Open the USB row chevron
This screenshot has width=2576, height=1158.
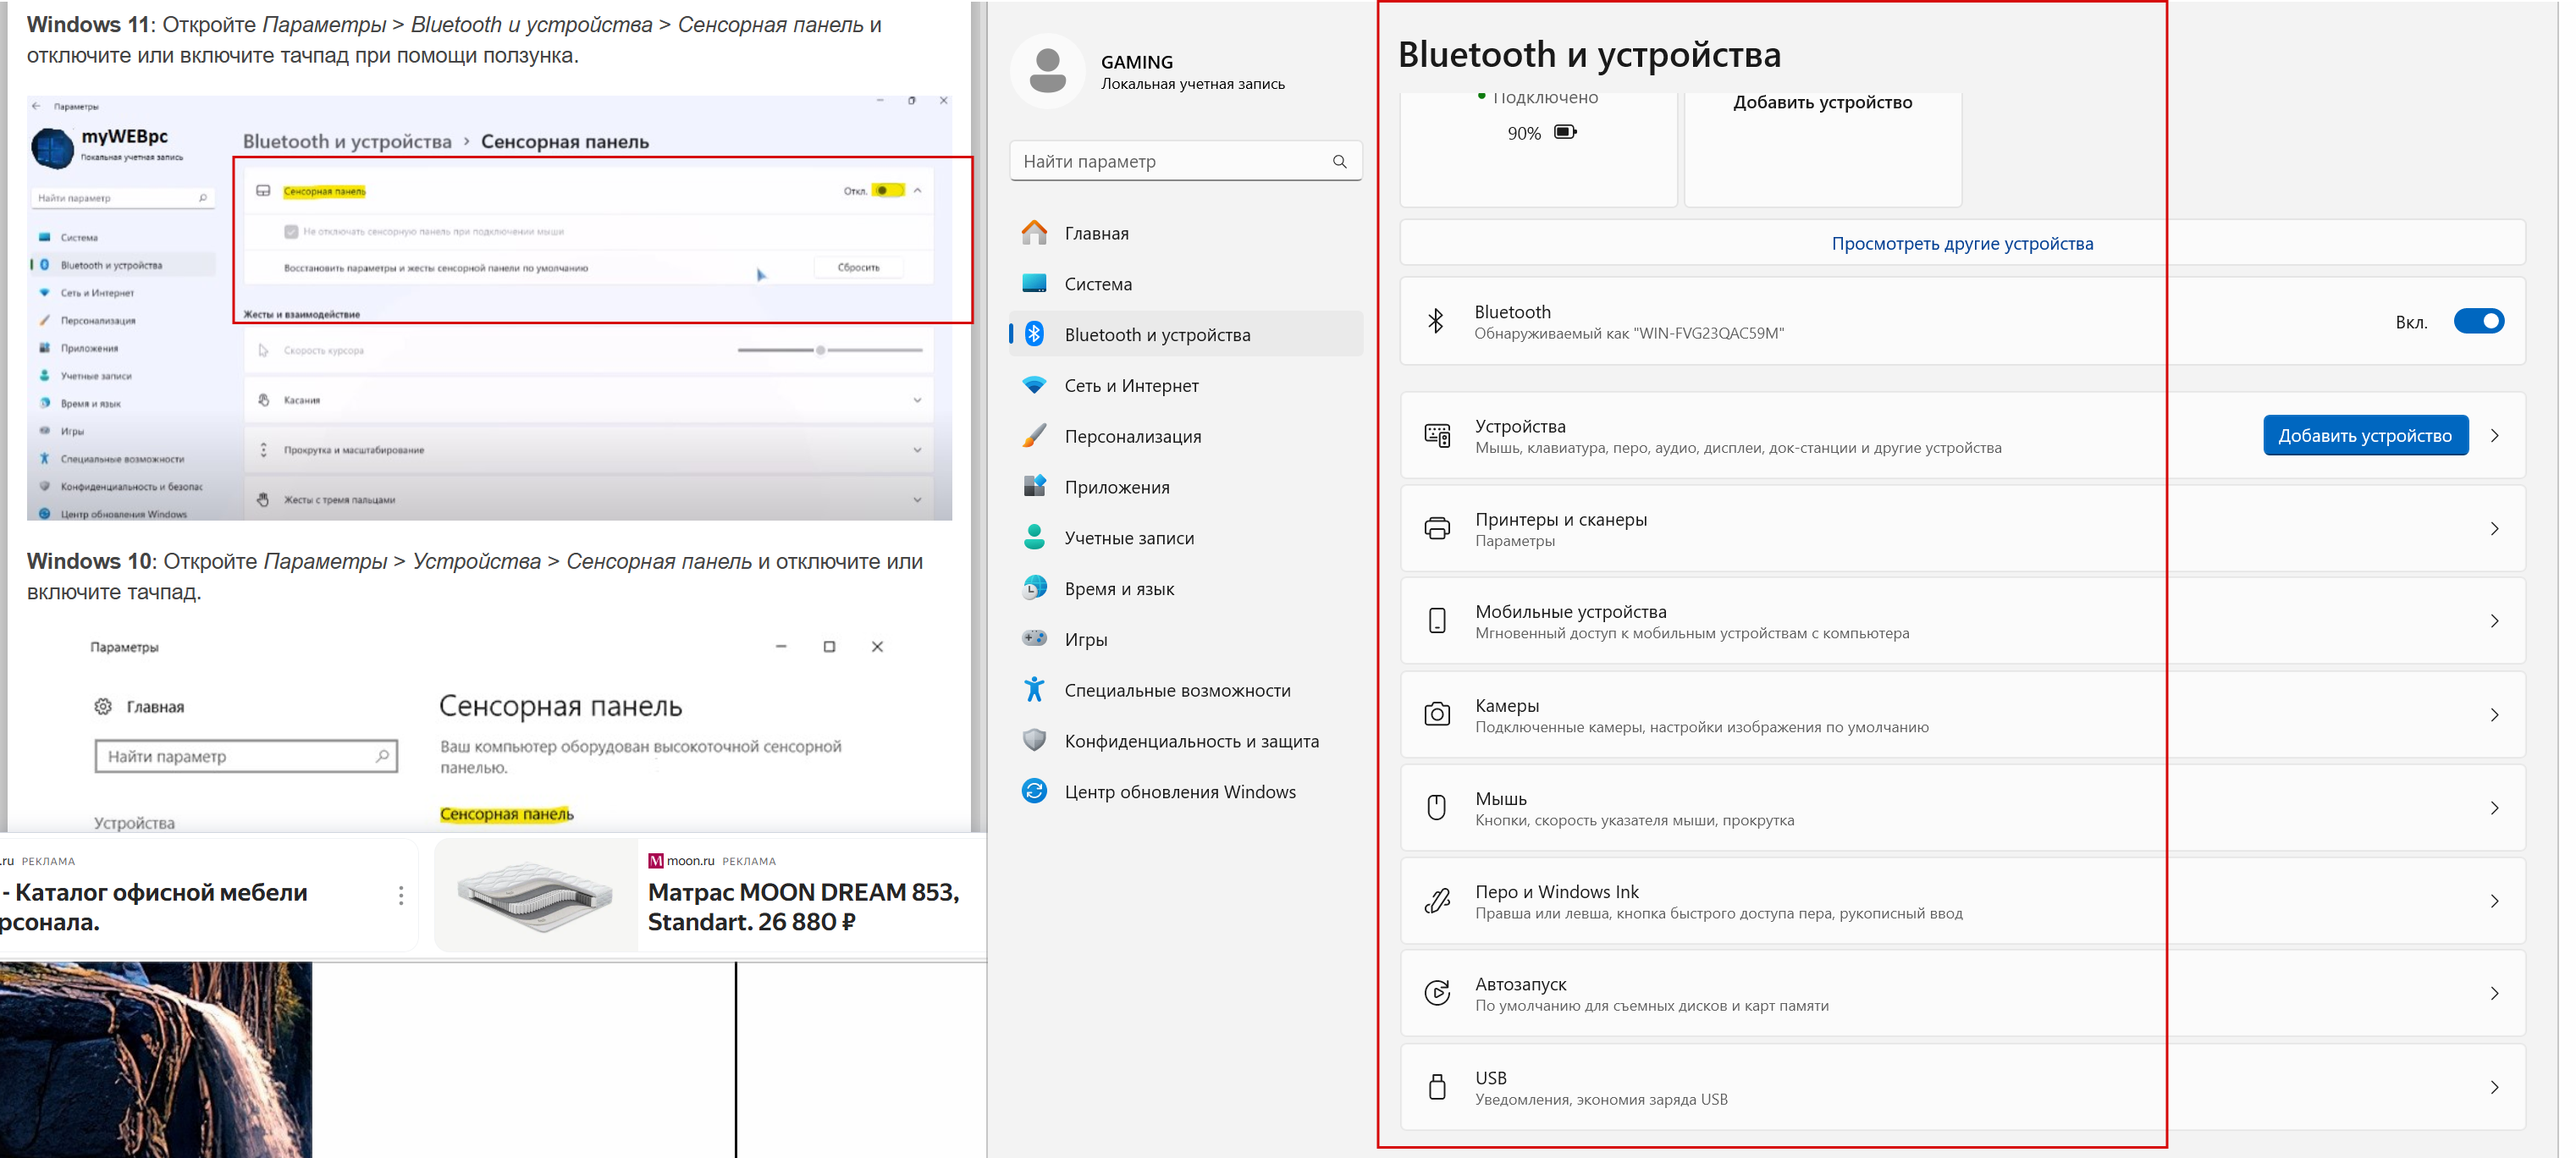pos(2494,1087)
